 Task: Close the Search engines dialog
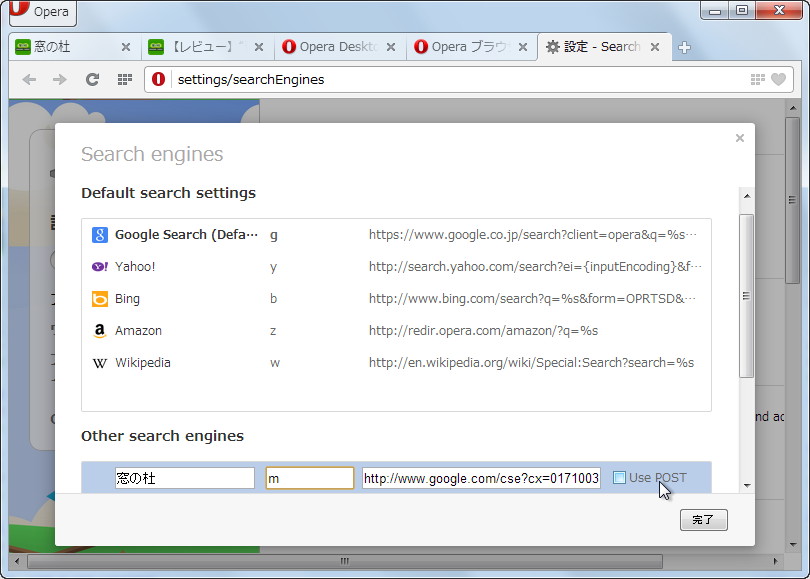[739, 138]
